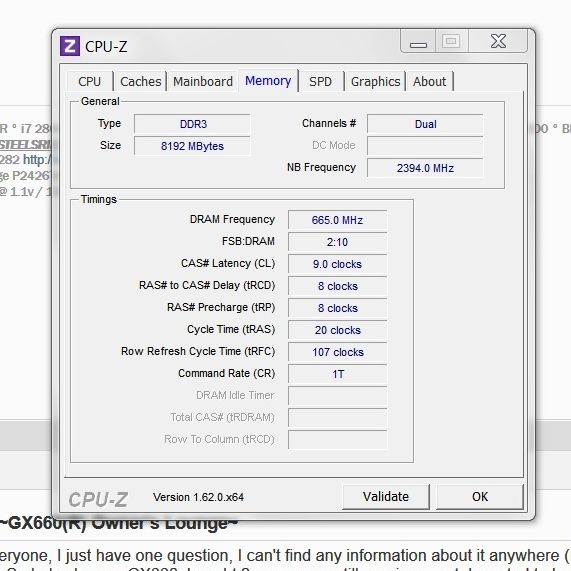
Task: Click the empty DC Mode field
Action: (x=425, y=146)
